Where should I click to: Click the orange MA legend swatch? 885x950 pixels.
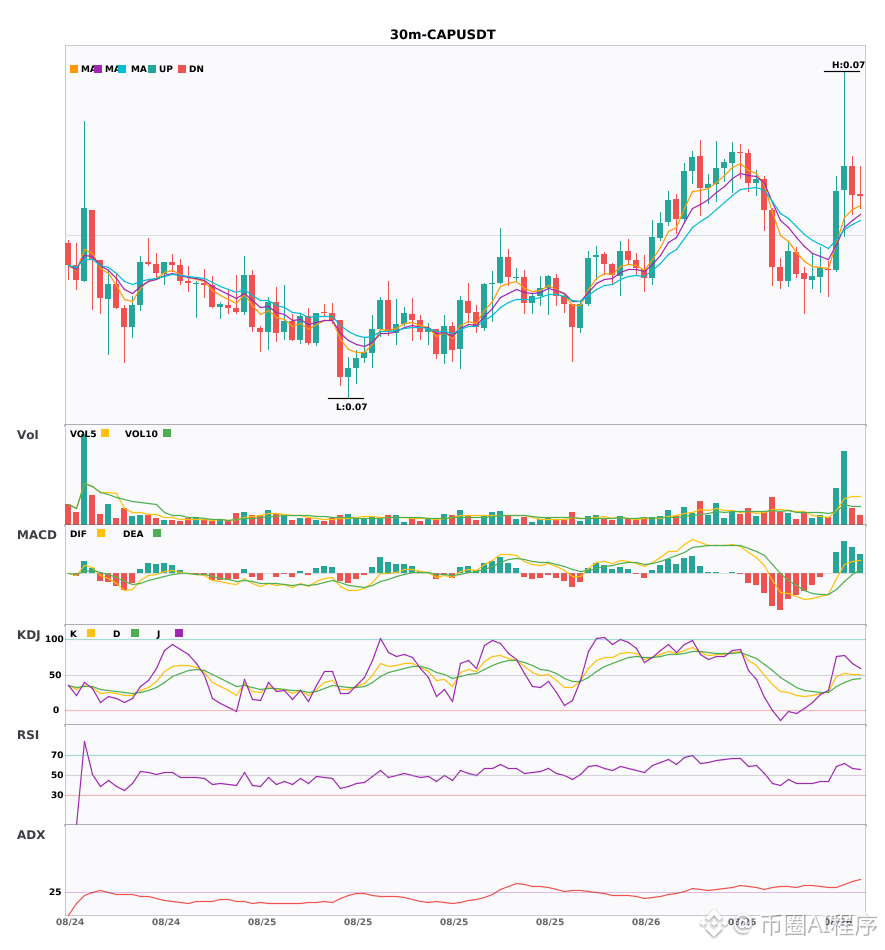(x=74, y=69)
